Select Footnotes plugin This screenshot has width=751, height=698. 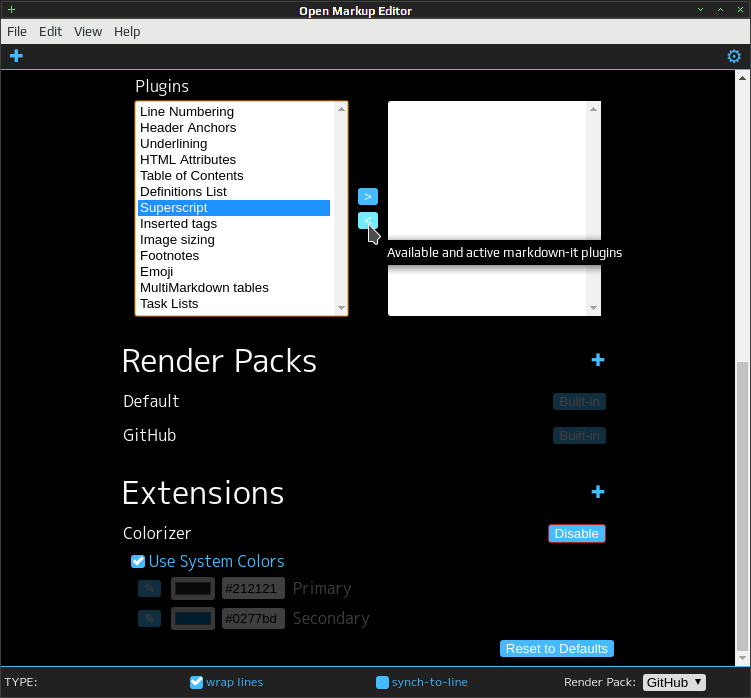coord(234,256)
